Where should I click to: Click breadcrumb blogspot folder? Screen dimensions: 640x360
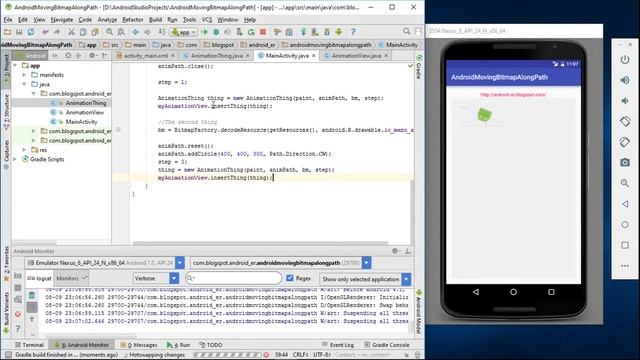click(x=219, y=45)
